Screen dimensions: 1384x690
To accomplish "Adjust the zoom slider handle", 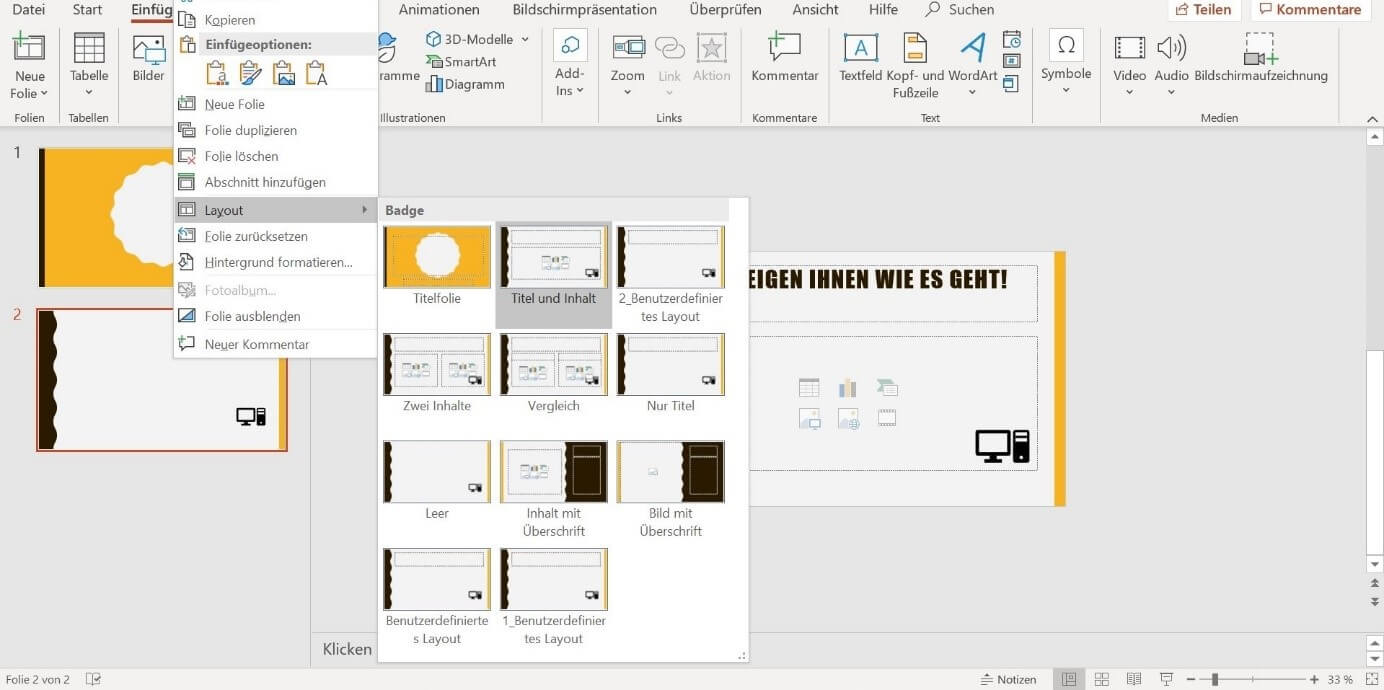I will (1215, 680).
